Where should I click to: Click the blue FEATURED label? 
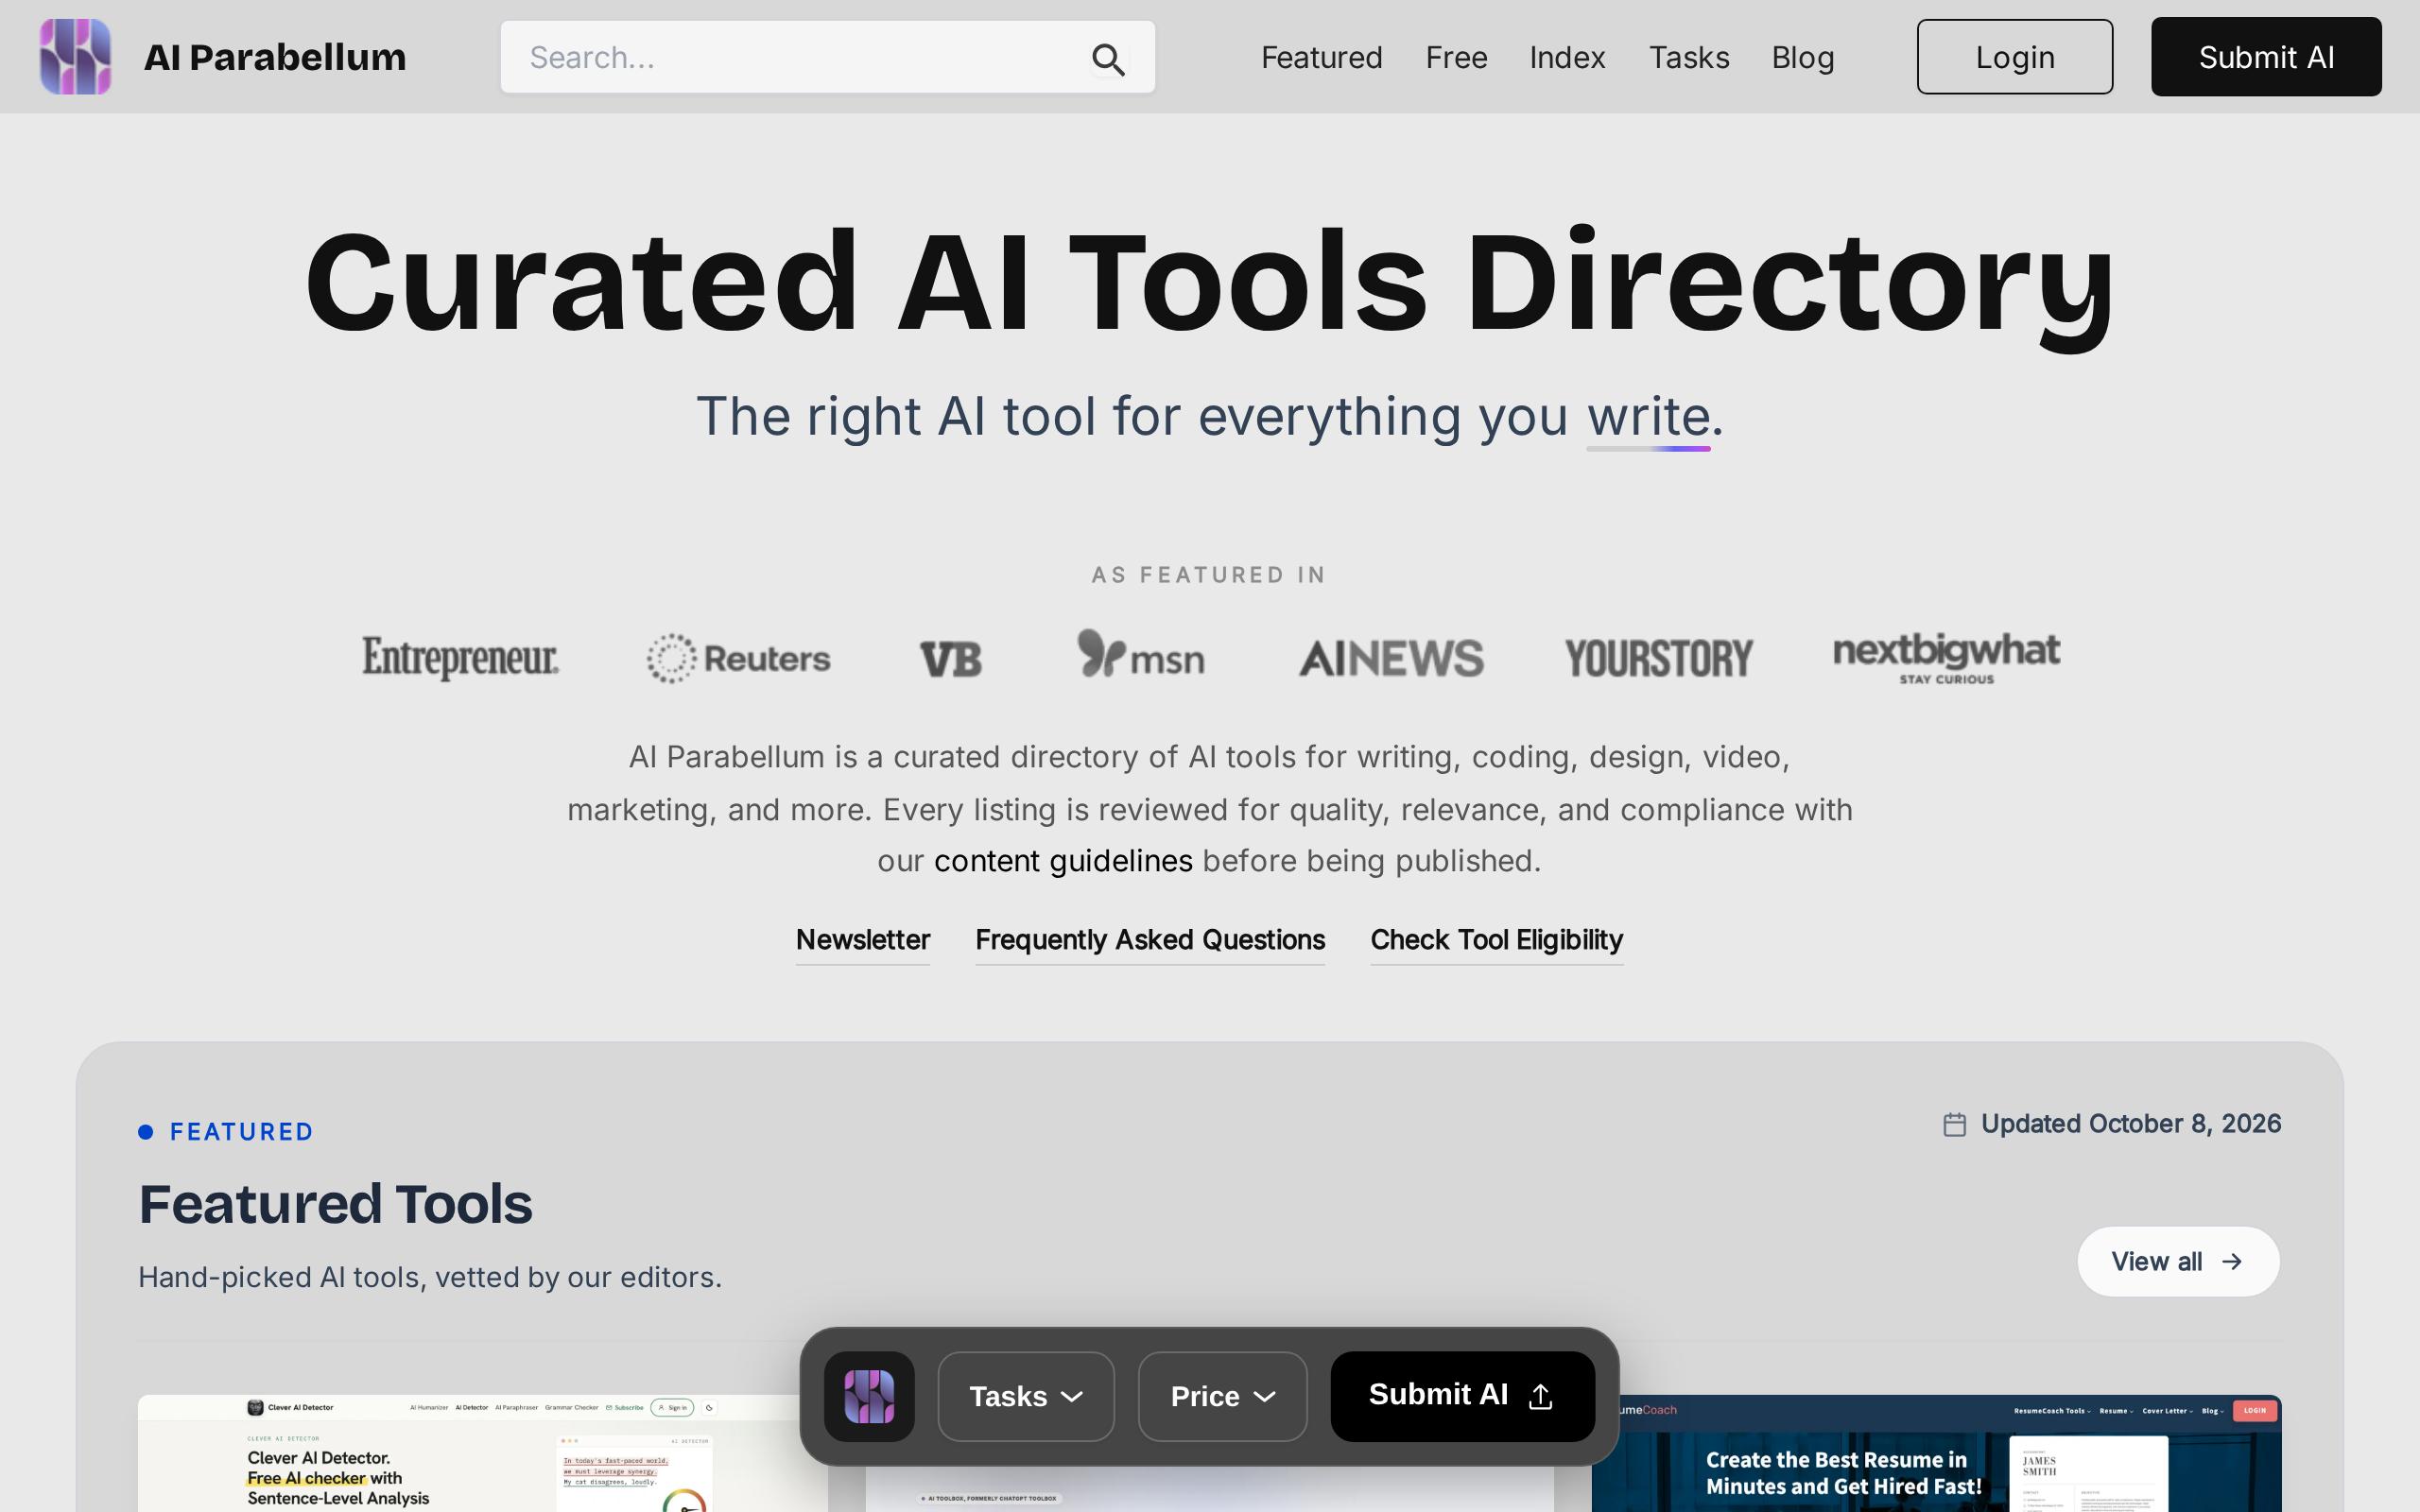pos(241,1132)
